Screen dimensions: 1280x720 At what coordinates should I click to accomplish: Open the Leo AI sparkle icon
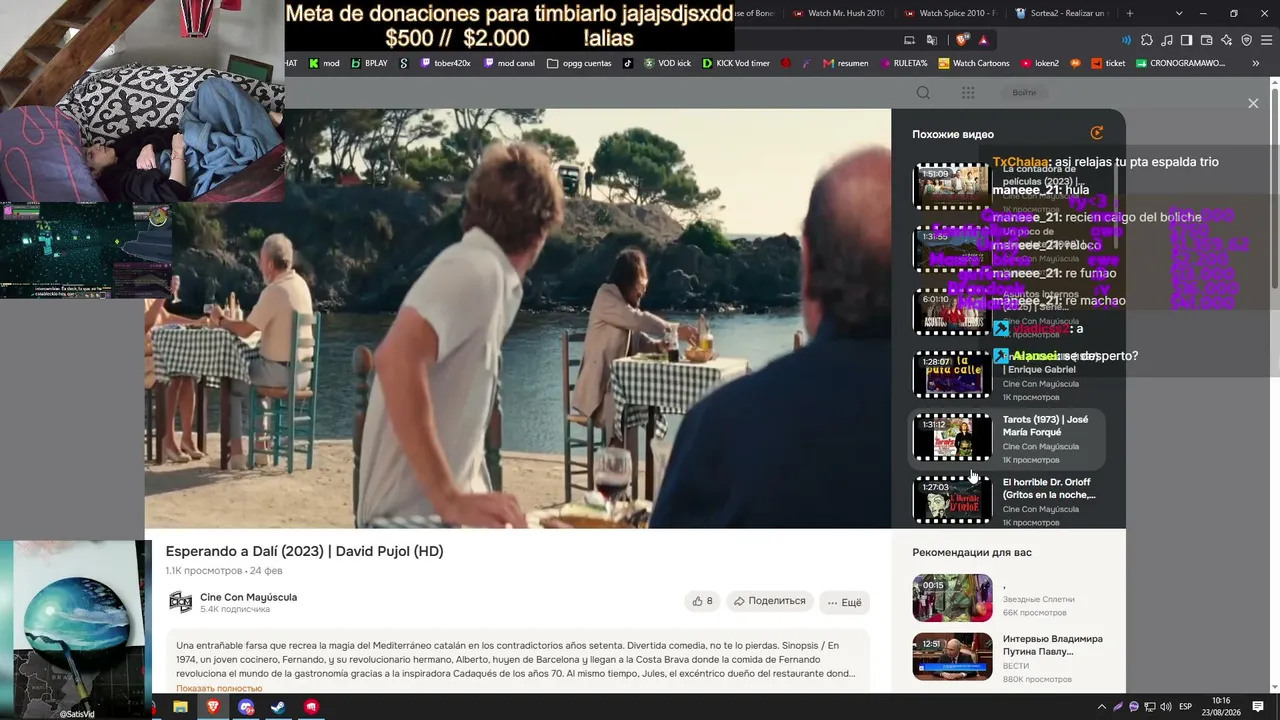[1226, 40]
